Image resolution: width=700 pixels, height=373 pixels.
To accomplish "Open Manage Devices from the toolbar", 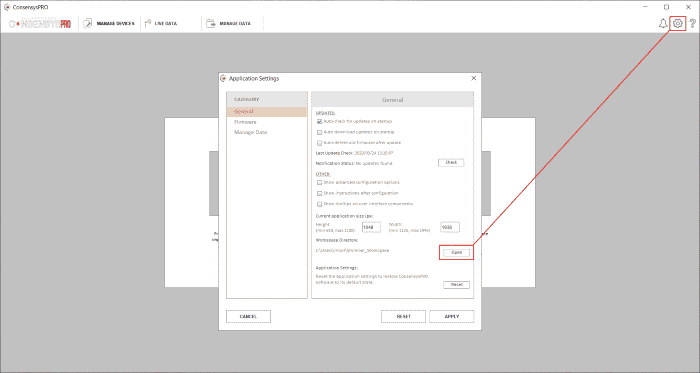I will (x=109, y=24).
